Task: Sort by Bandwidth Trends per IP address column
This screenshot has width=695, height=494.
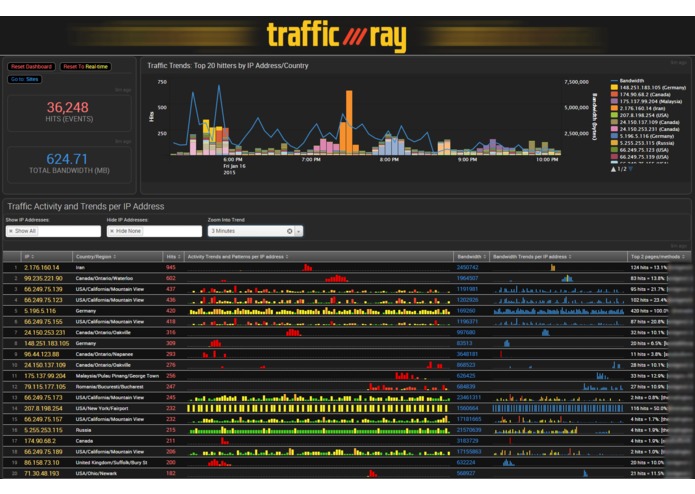Action: click(558, 257)
